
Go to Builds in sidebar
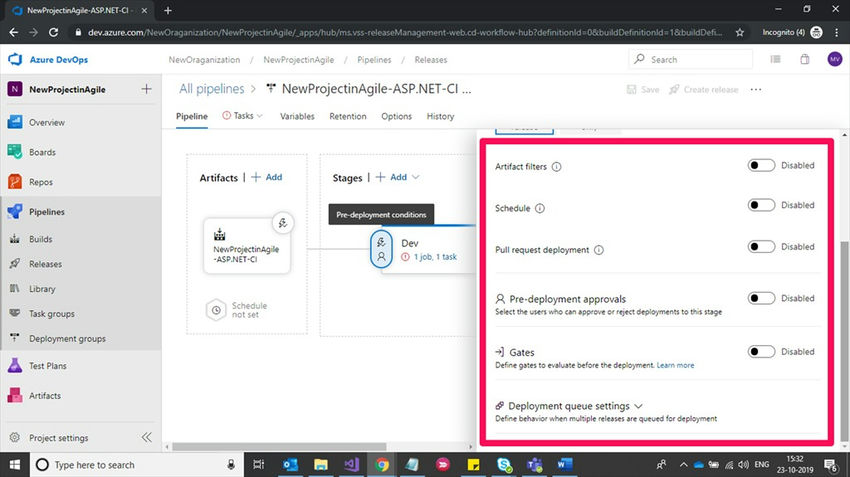[41, 239]
